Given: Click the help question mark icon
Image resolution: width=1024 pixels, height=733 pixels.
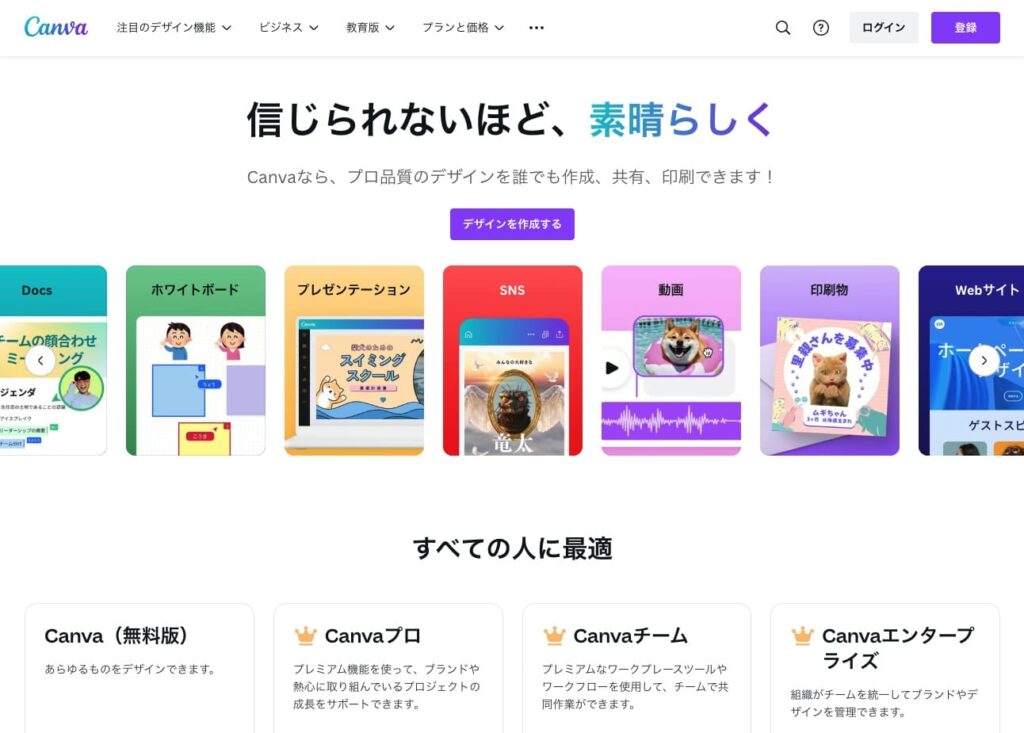Looking at the screenshot, I should [x=821, y=27].
